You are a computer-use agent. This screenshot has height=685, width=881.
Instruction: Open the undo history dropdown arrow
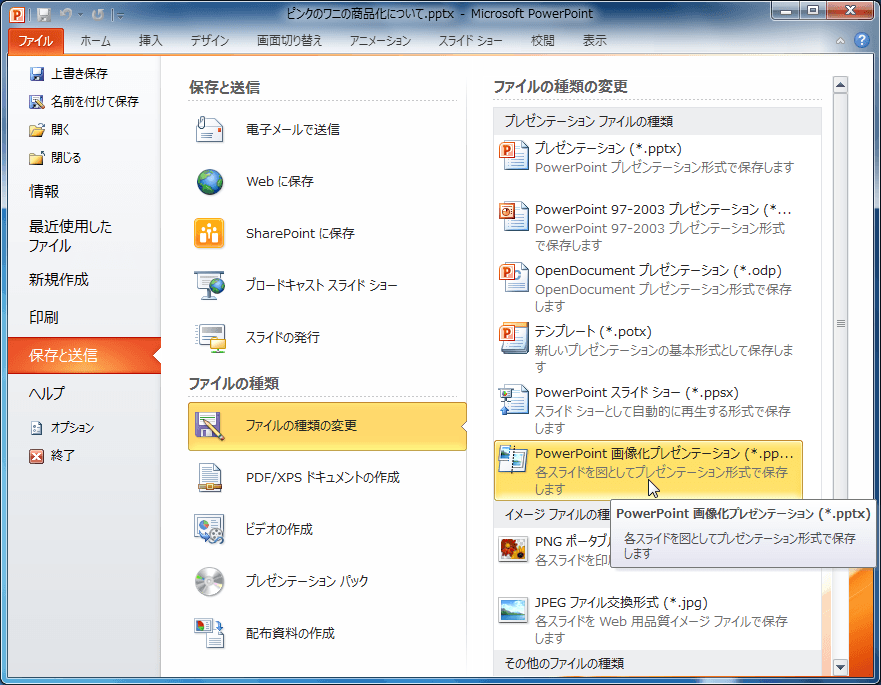80,15
